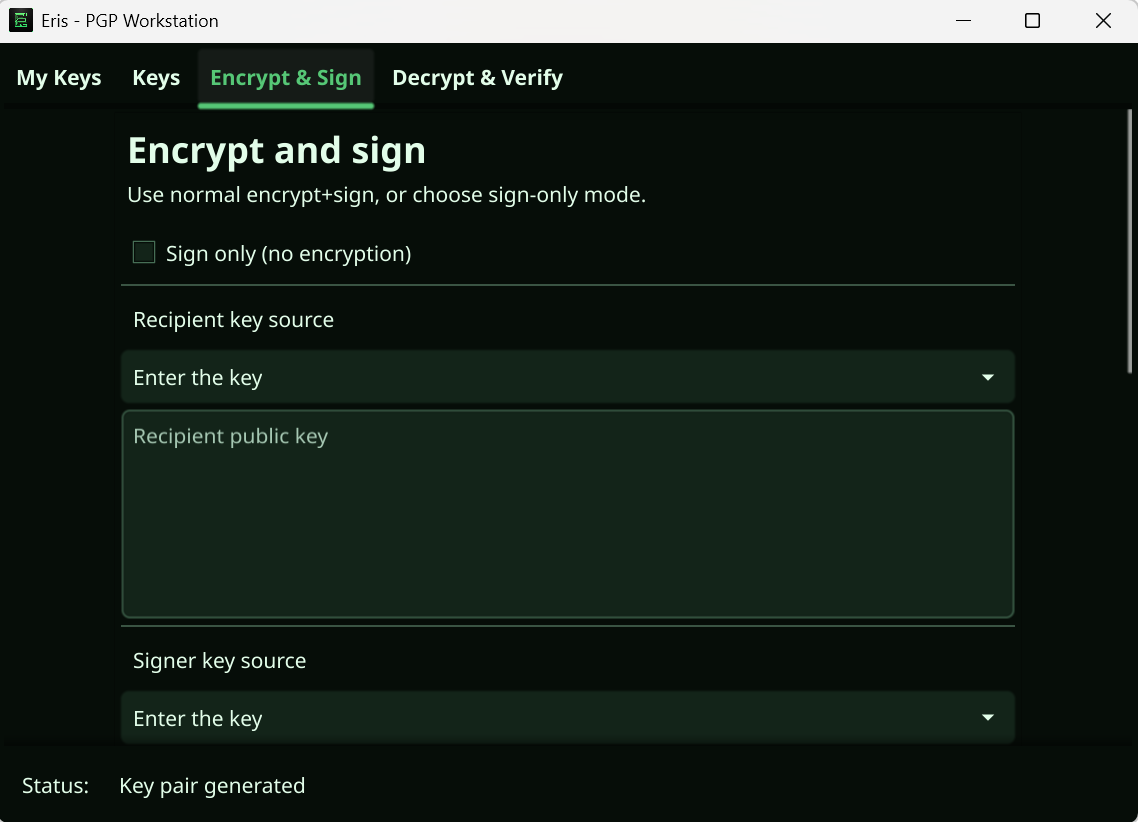Click the chevron on Signer key source dropdown
1138x822 pixels.
[988, 717]
